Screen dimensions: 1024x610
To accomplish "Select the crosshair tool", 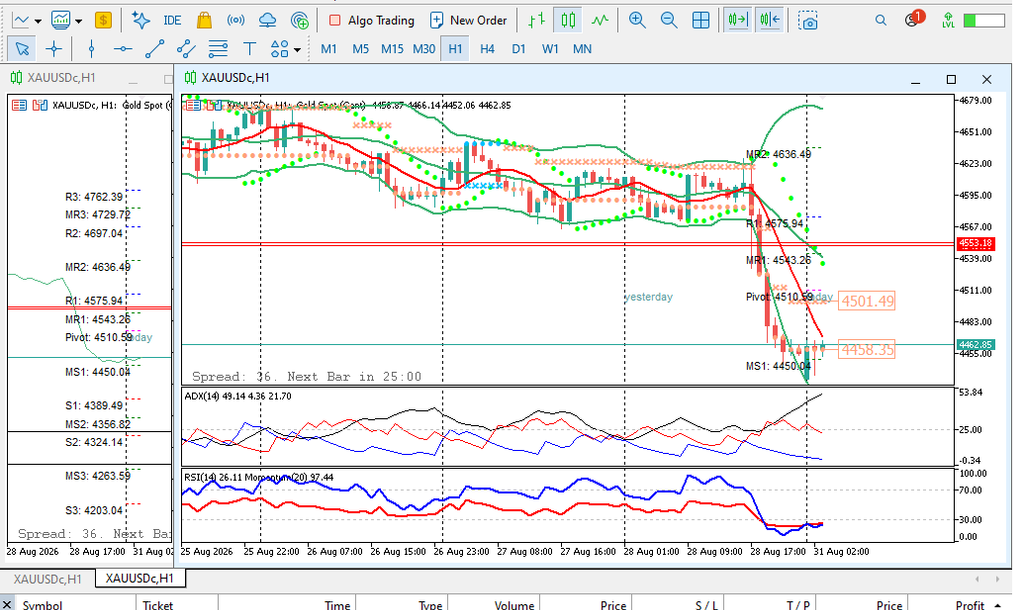I will coord(54,48).
